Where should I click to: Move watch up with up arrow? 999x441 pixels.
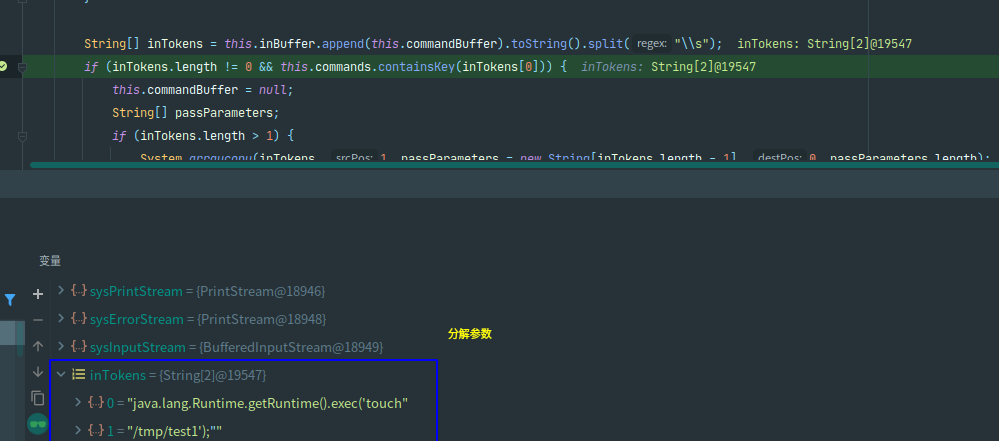[x=38, y=345]
